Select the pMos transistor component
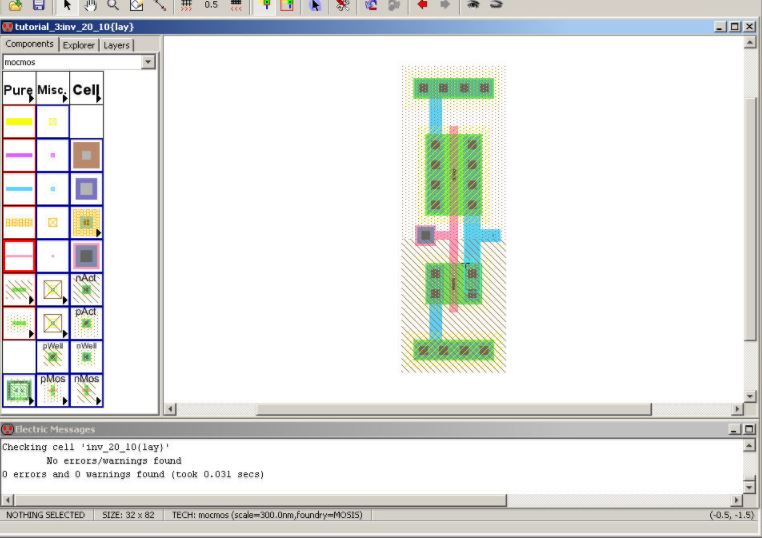This screenshot has height=538, width=762. click(x=53, y=390)
